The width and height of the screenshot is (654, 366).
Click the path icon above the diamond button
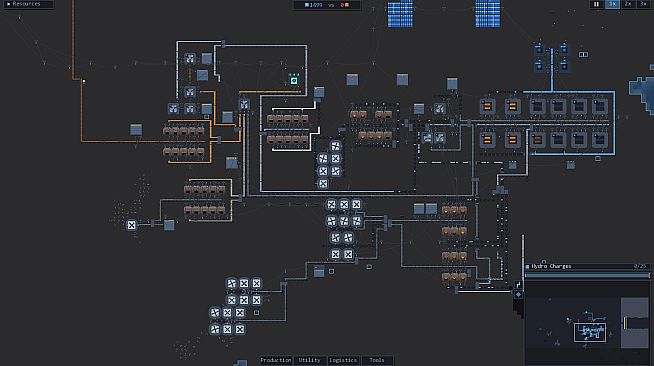click(518, 284)
